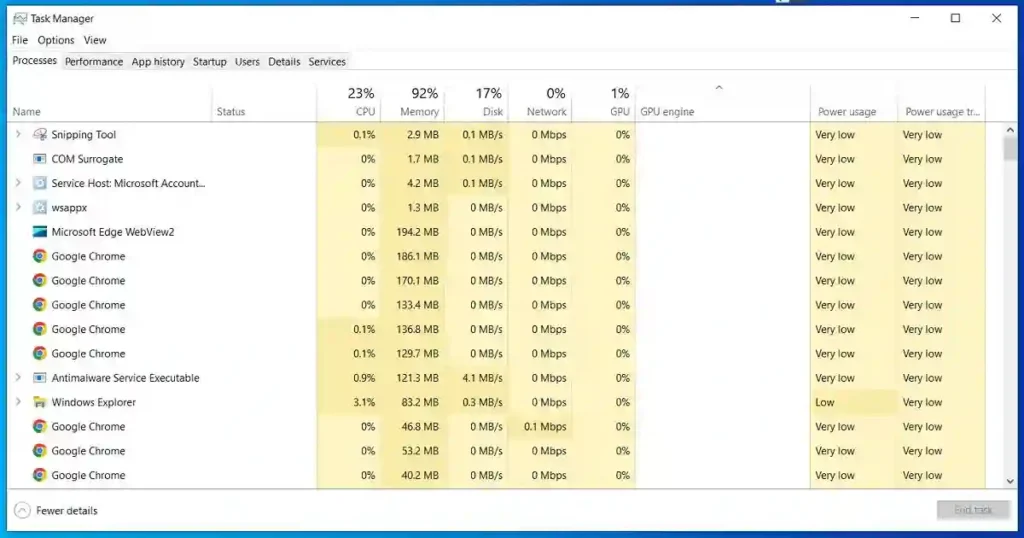The width and height of the screenshot is (1024, 538).
Task: Click Chrome icon in the 40.2 MB row
Action: pos(40,475)
